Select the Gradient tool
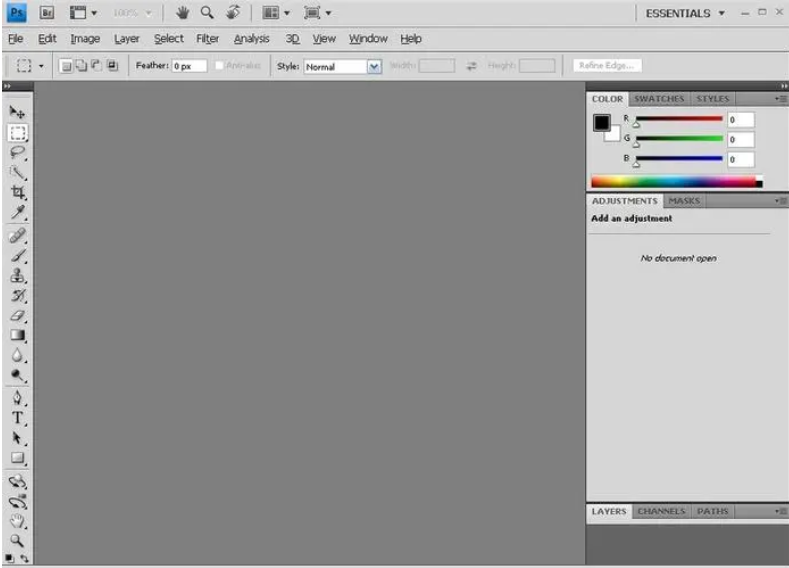 click(18, 335)
